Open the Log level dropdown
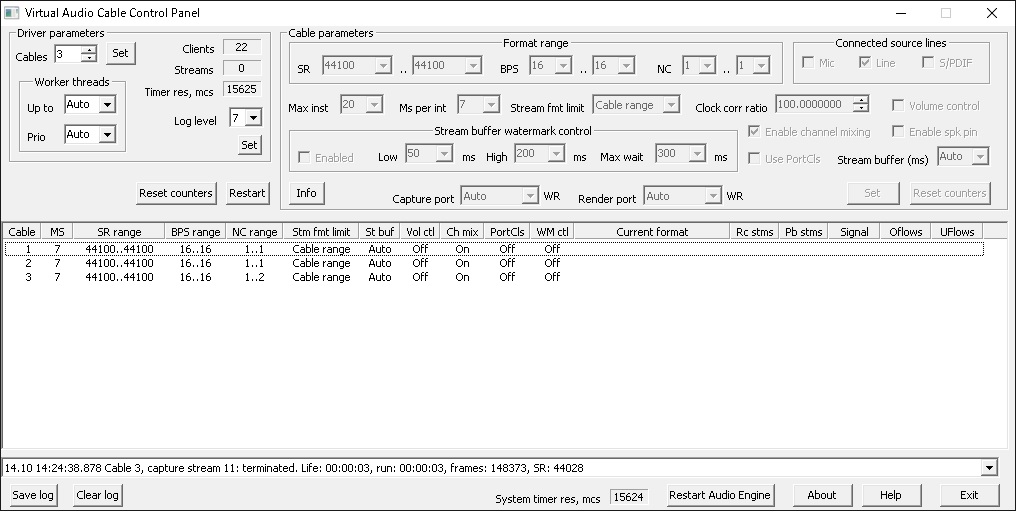Viewport: 1016px width, 517px height. pos(253,118)
